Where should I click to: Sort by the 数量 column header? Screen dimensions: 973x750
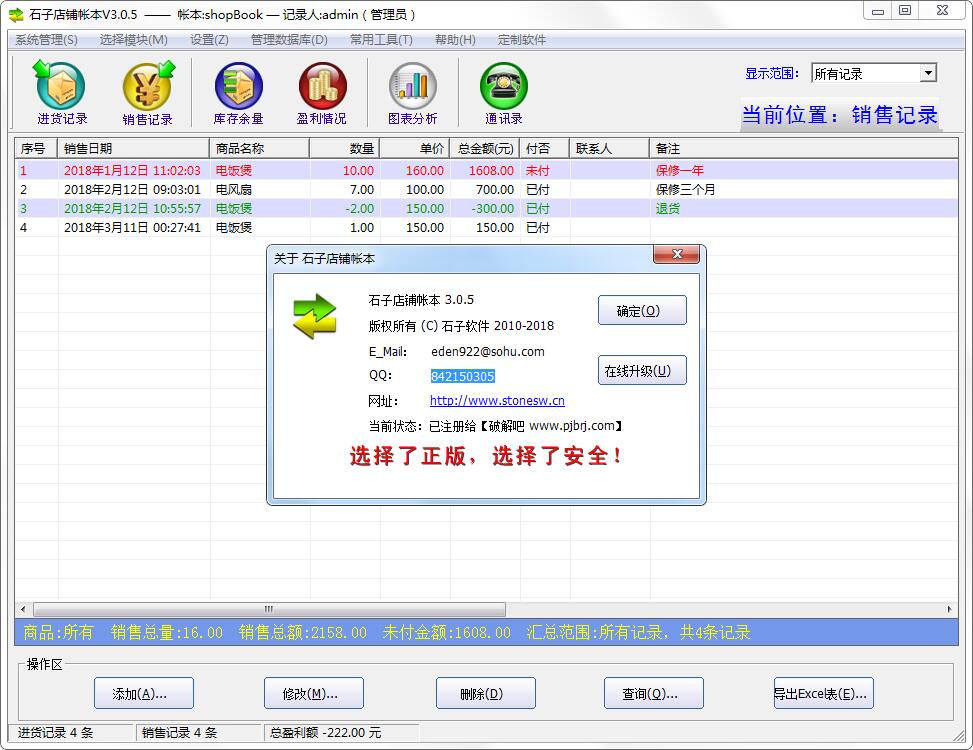[344, 148]
